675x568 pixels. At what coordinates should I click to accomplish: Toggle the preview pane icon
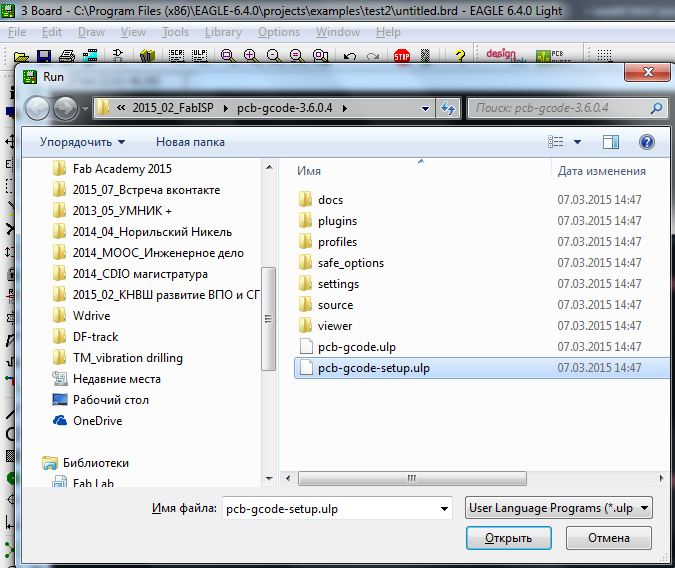point(611,142)
